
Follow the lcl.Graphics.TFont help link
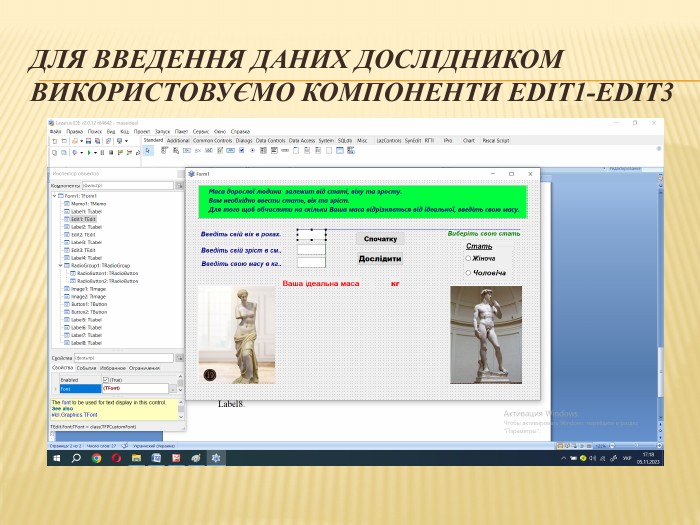75,415
